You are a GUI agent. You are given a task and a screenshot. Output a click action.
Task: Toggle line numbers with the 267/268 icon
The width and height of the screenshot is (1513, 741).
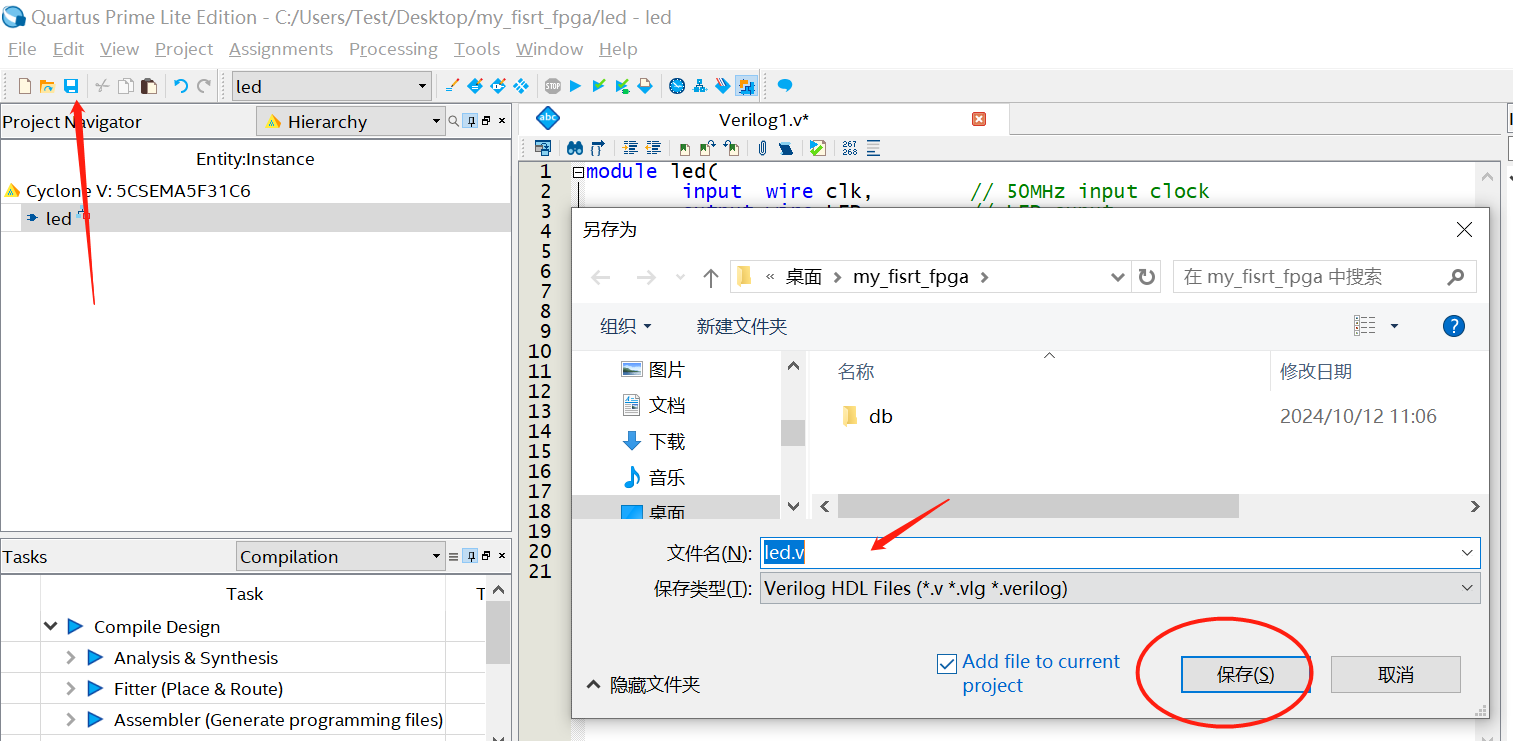pyautogui.click(x=850, y=148)
